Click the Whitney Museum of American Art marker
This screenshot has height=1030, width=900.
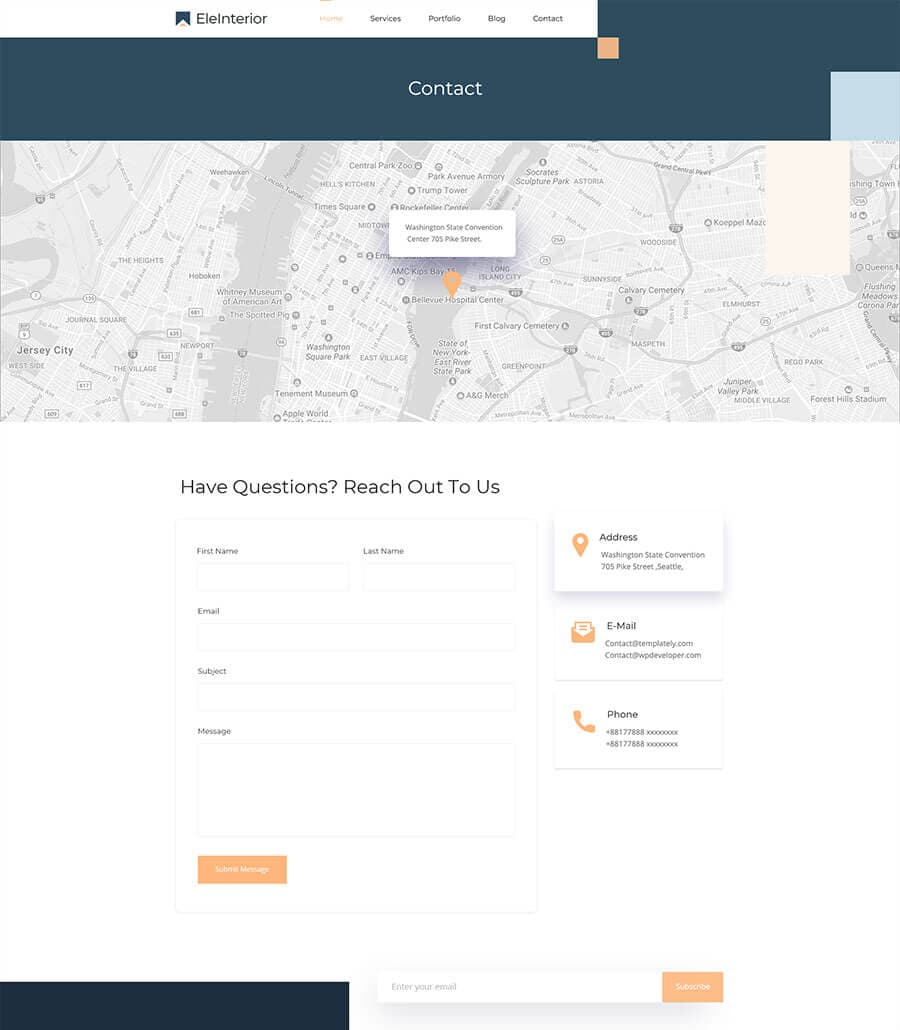(288, 297)
